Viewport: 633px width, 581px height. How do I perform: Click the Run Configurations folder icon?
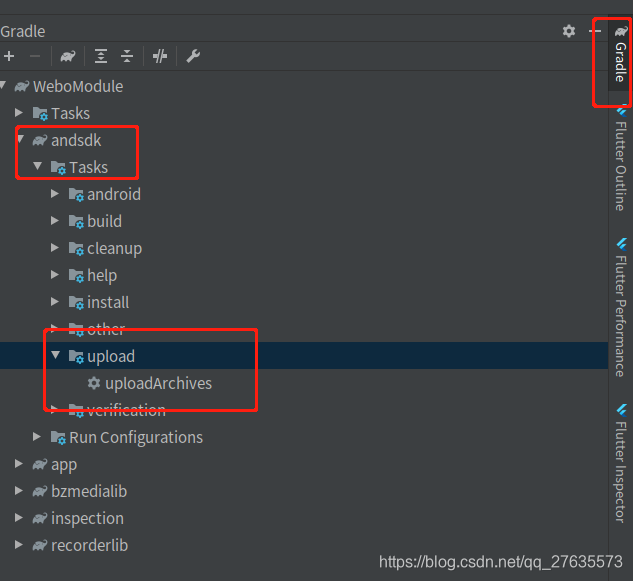[x=58, y=438]
